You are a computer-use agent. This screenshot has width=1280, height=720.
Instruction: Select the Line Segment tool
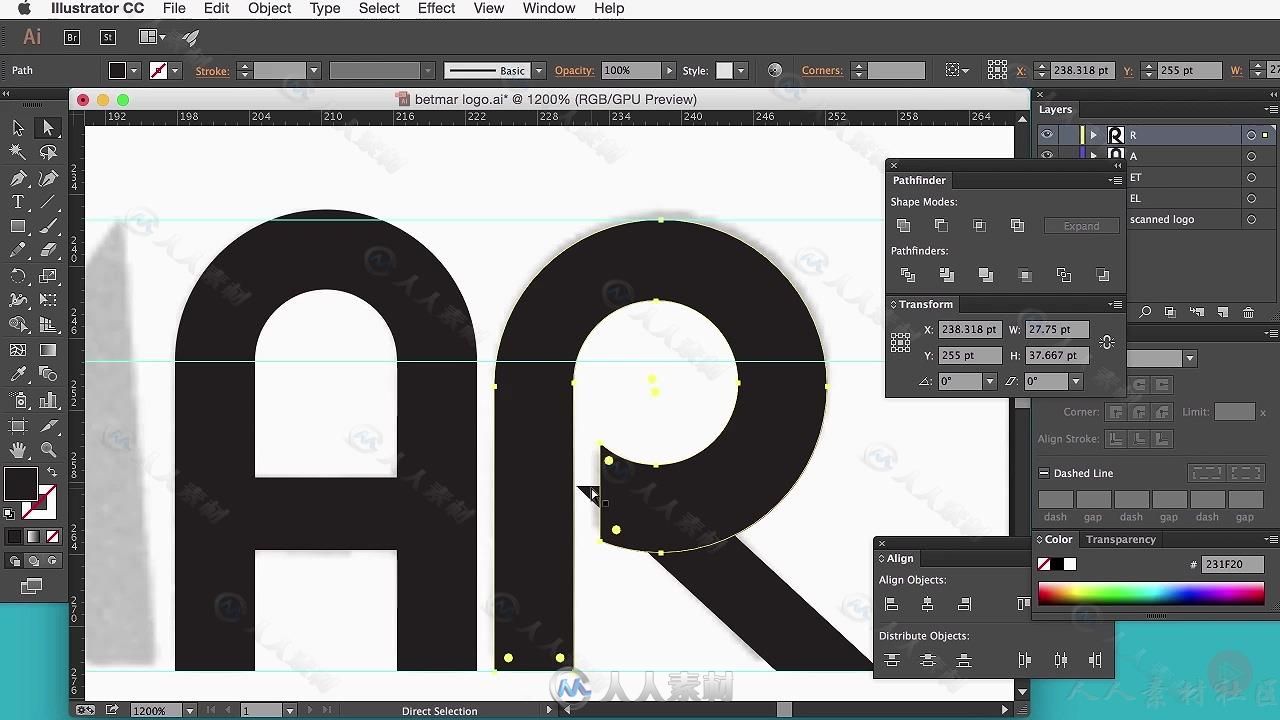(48, 202)
